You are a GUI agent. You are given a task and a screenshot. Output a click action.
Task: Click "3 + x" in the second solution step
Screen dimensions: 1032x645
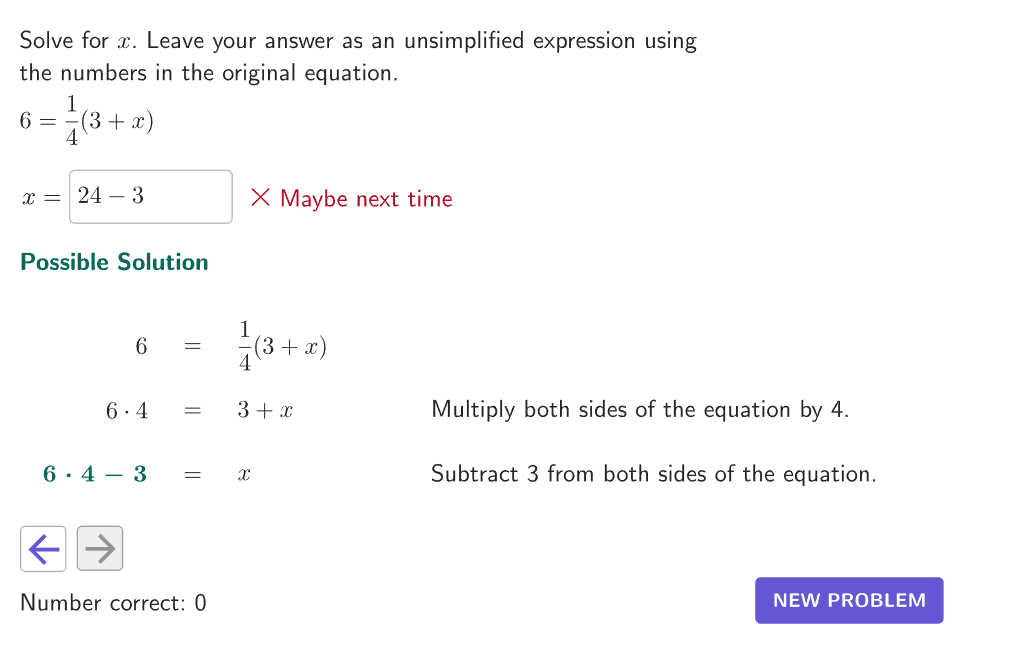pyautogui.click(x=265, y=410)
